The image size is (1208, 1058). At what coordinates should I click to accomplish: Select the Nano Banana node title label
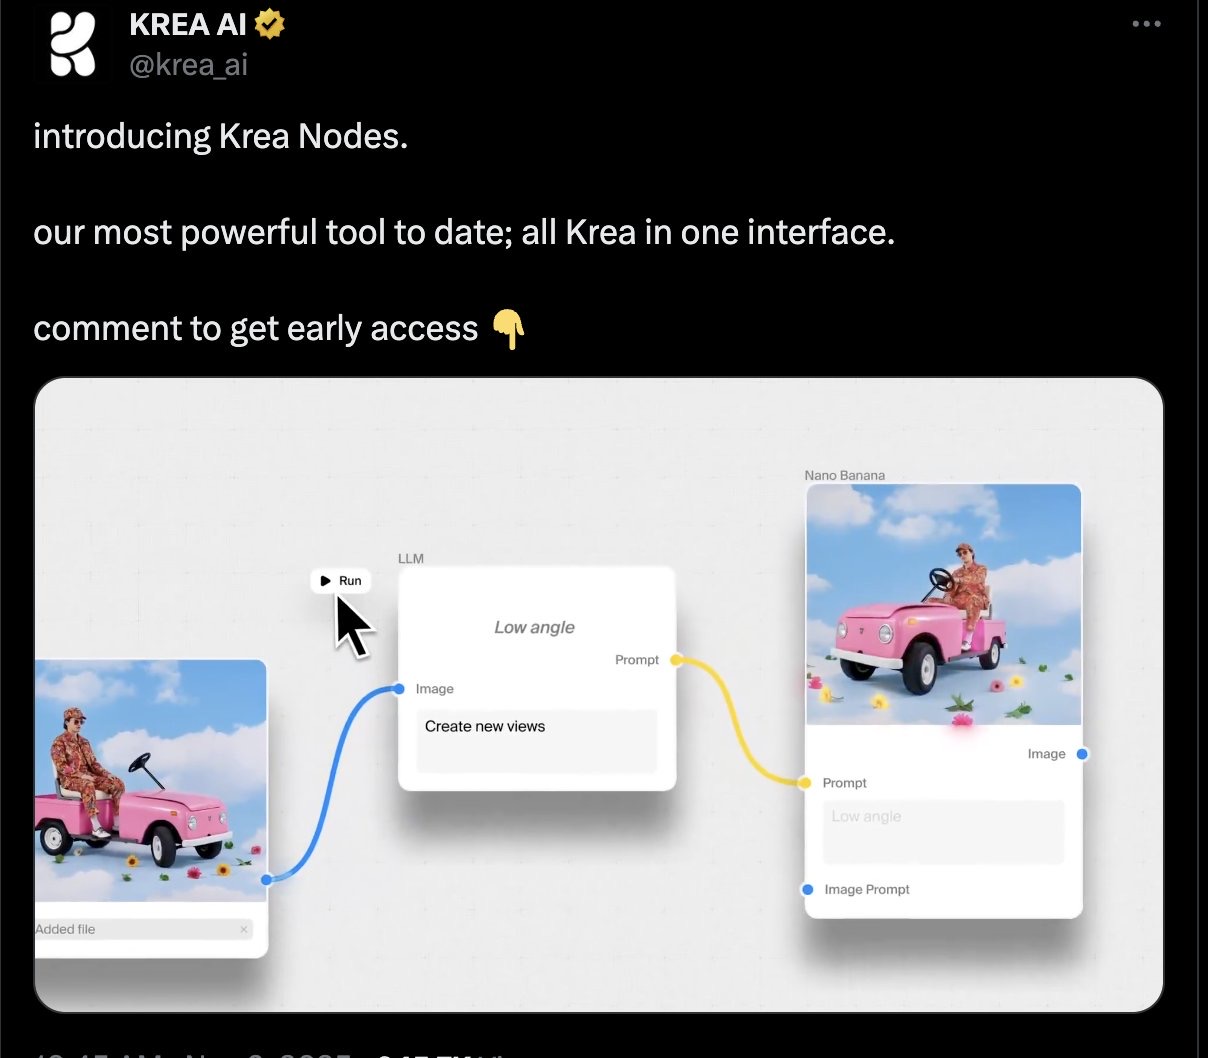click(x=845, y=475)
